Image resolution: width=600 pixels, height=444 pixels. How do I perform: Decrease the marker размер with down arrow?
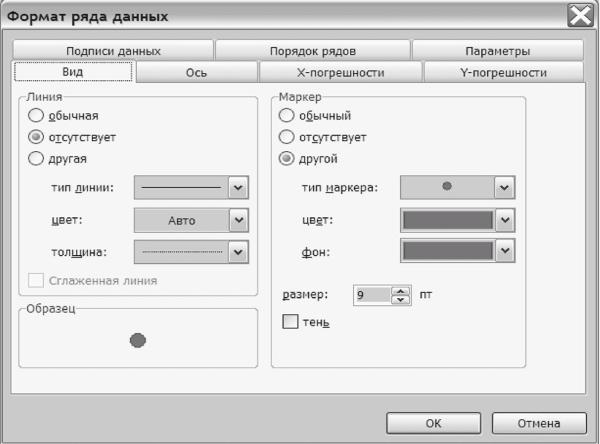tap(401, 299)
